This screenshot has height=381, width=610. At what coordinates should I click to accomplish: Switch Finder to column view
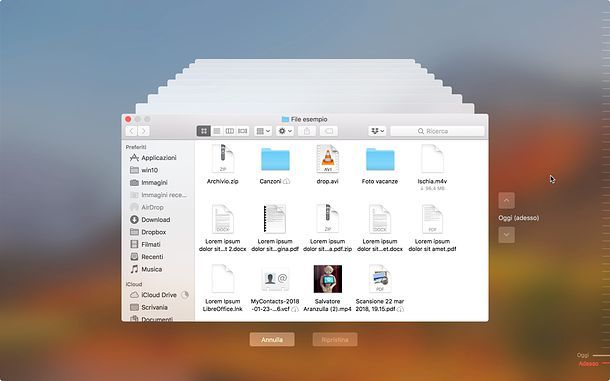point(230,131)
